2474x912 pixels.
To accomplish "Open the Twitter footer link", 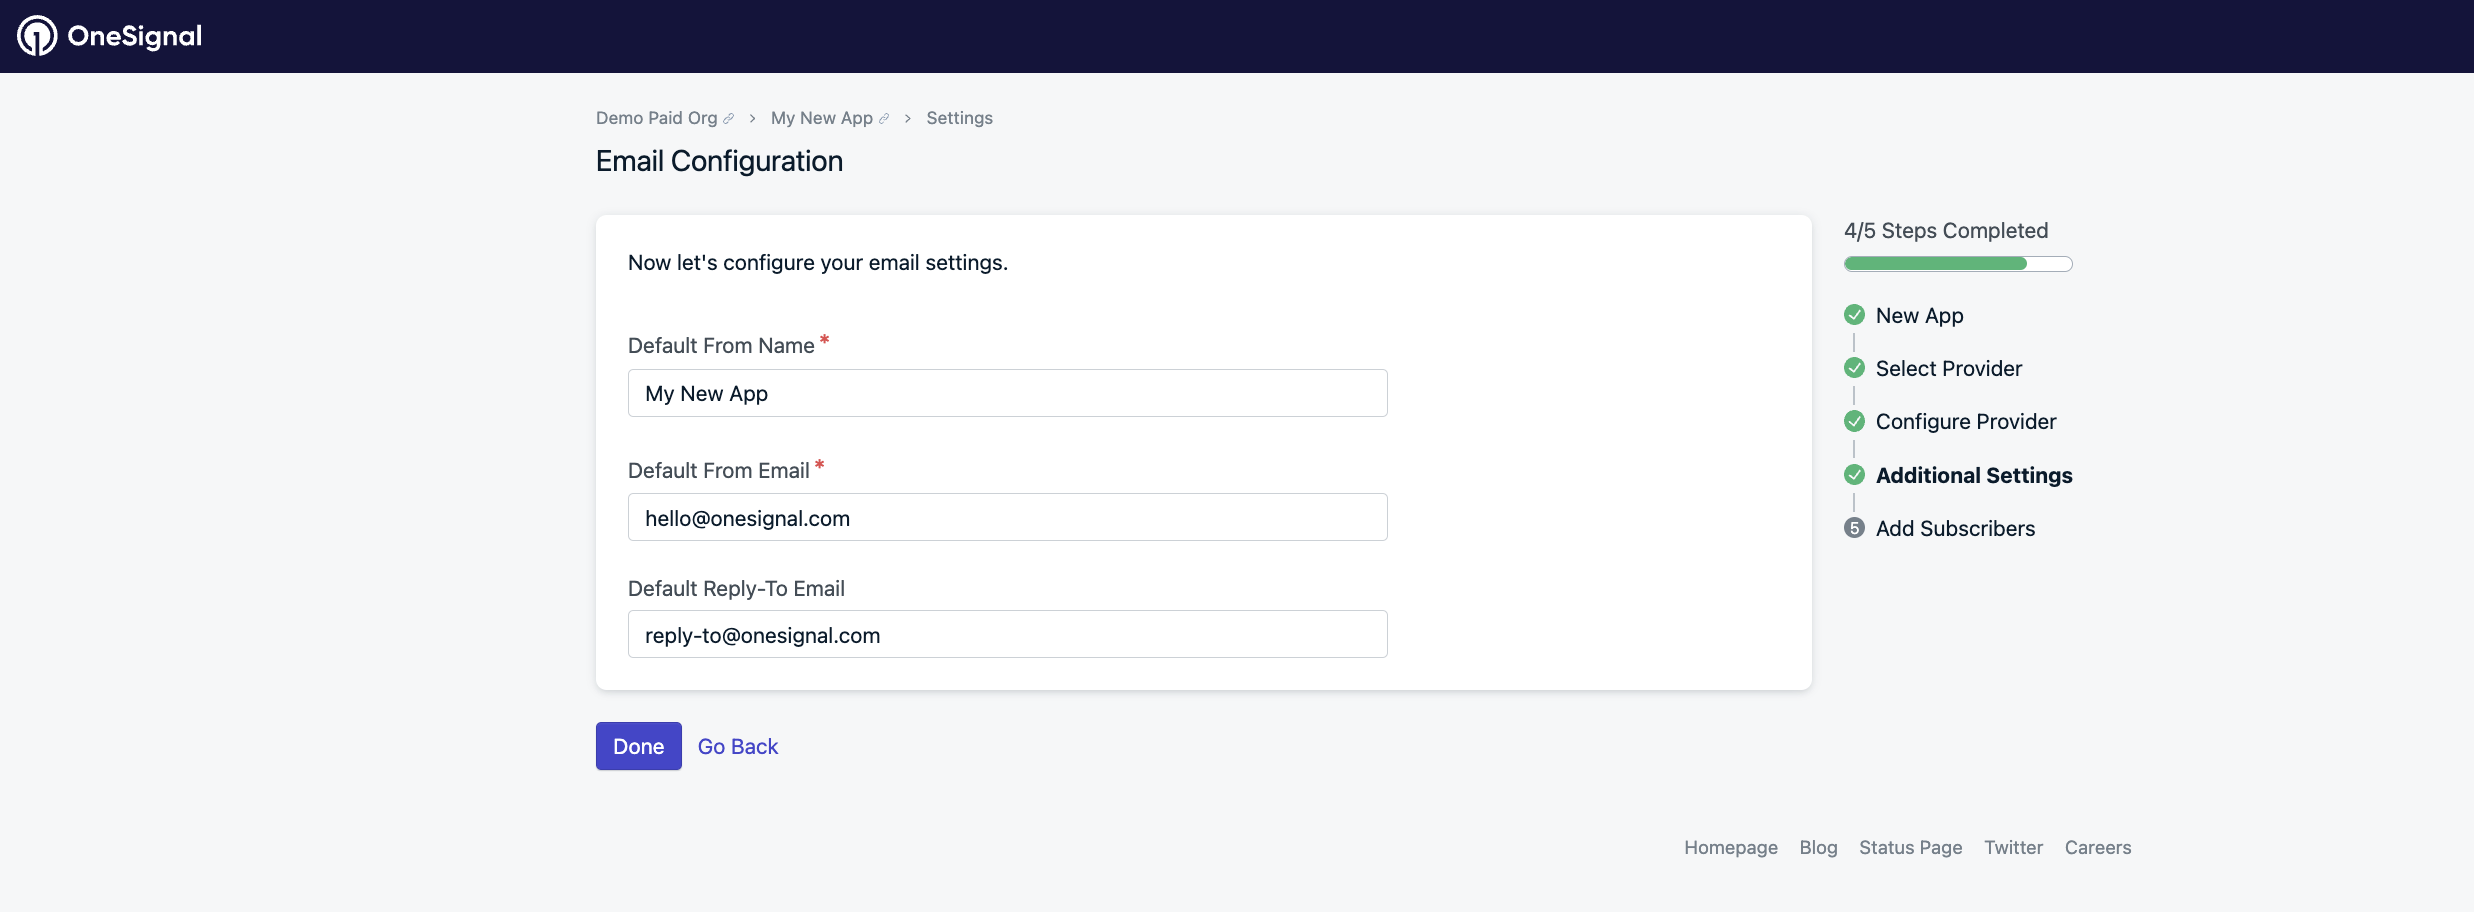I will coord(2013,847).
